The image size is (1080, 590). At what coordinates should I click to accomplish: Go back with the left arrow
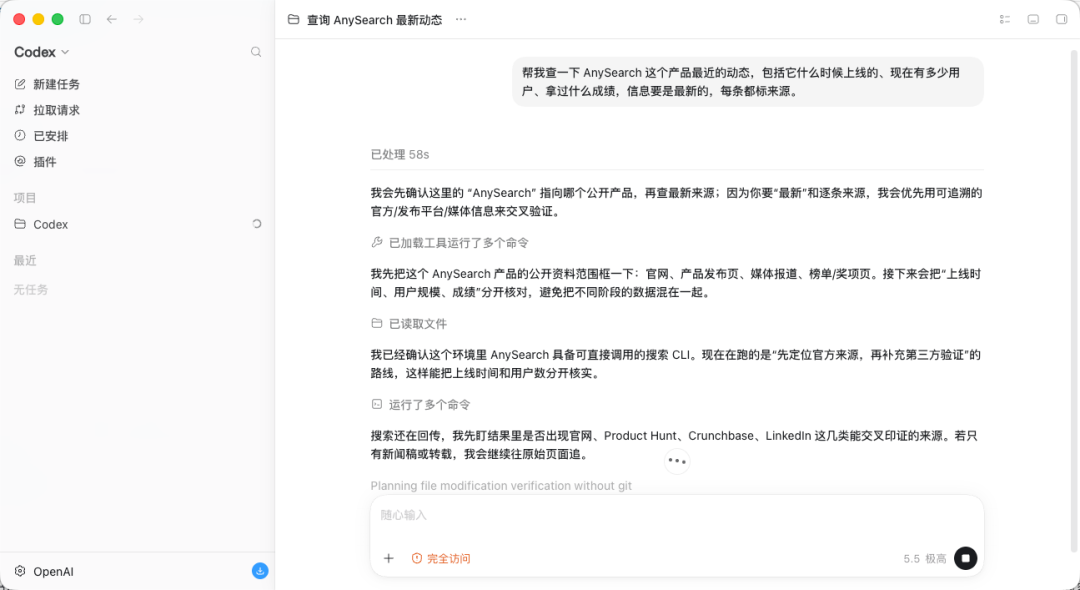112,19
